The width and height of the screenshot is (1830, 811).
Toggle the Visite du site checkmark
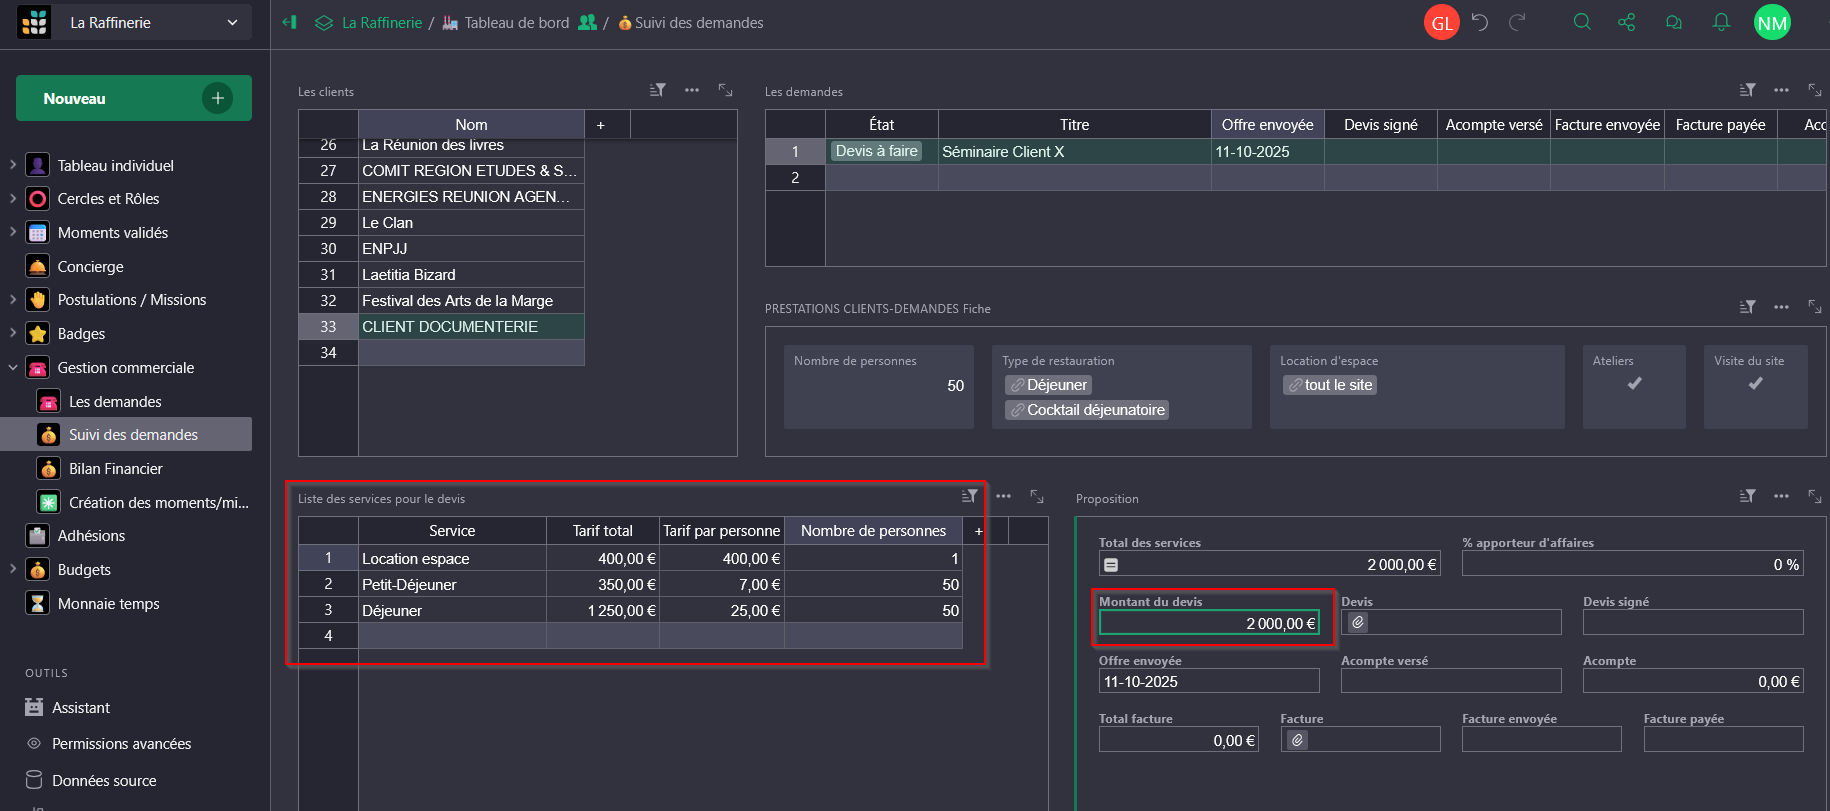click(x=1755, y=384)
